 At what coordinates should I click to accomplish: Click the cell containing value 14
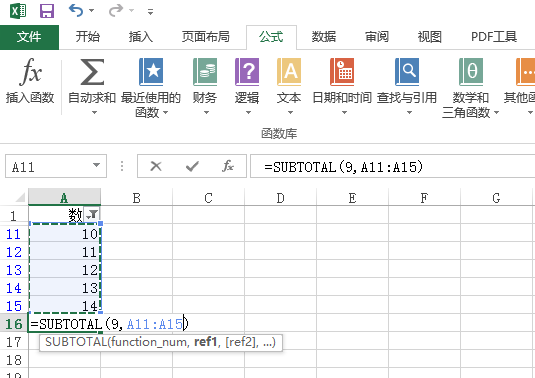(65, 306)
